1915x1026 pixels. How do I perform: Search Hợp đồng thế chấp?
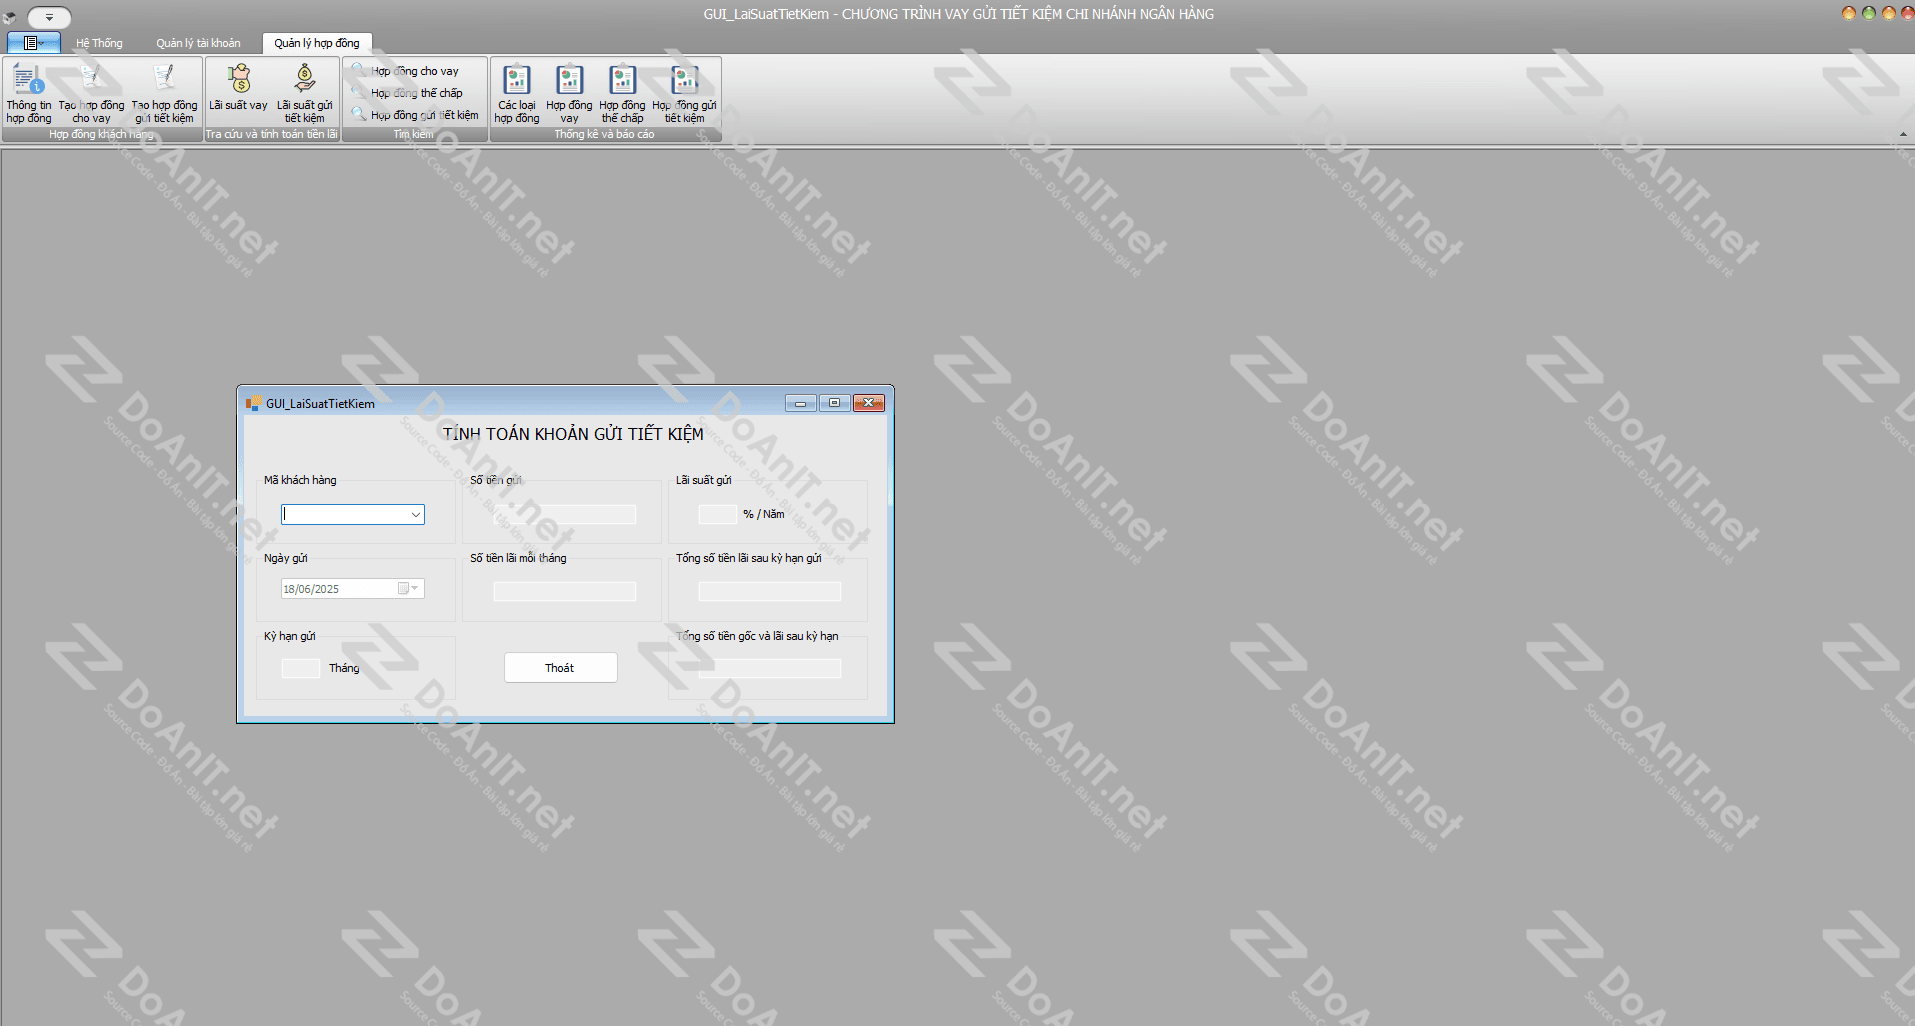tap(408, 93)
